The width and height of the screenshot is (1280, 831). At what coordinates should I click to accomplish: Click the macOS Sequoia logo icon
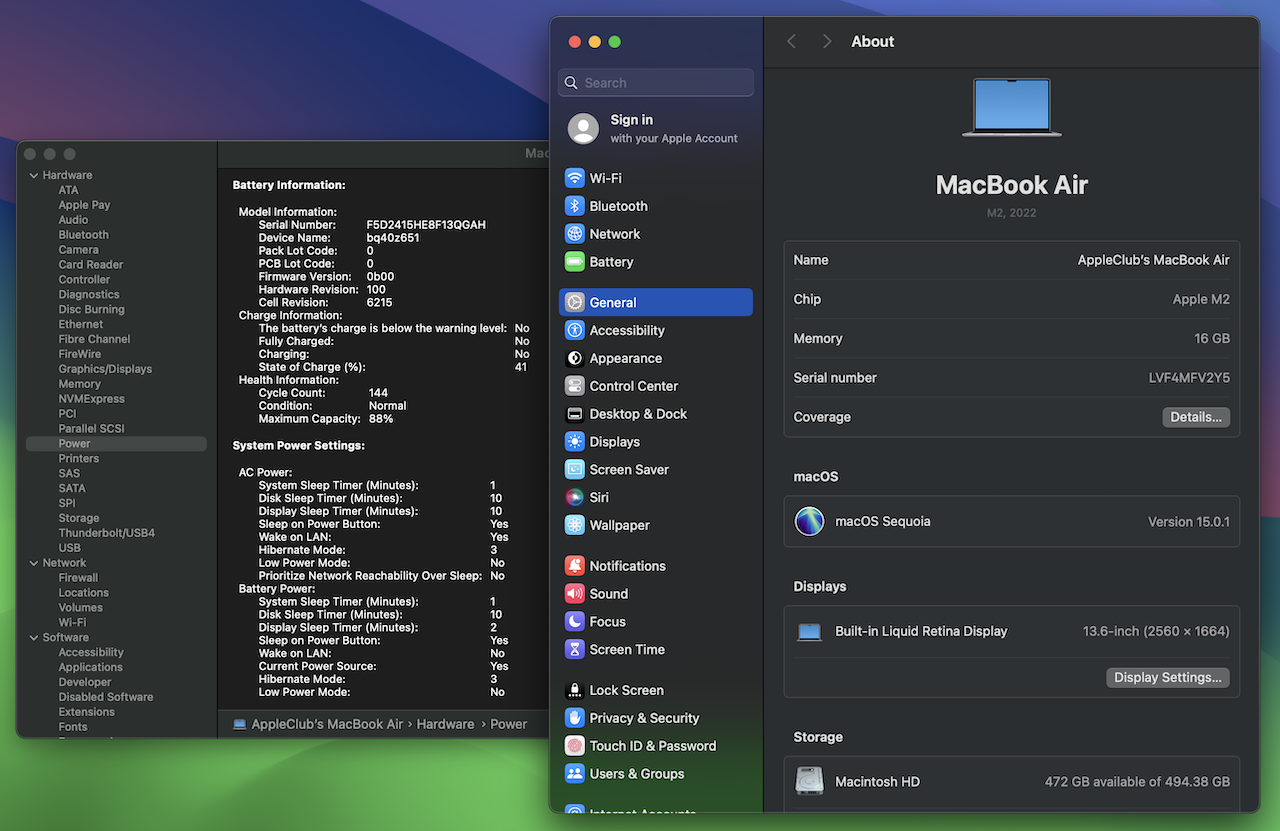coord(809,521)
